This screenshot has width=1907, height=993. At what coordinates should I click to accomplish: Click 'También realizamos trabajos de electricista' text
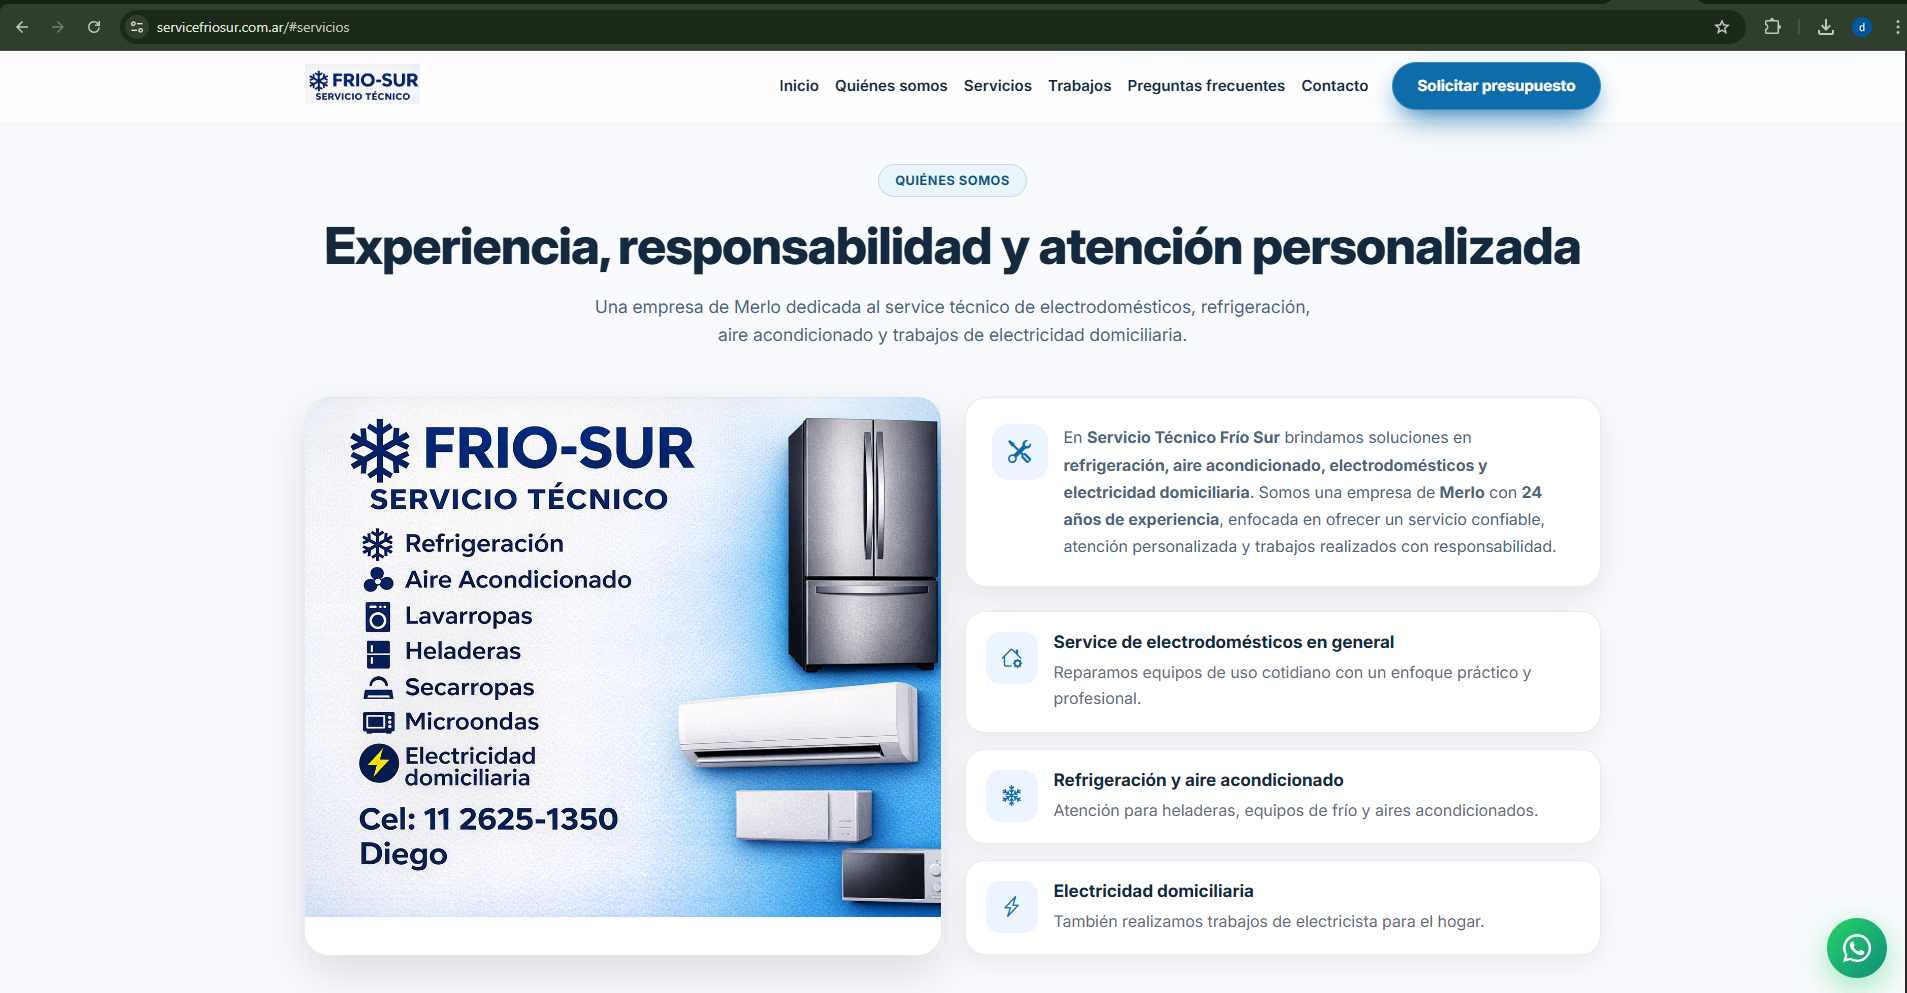pyautogui.click(x=1268, y=922)
